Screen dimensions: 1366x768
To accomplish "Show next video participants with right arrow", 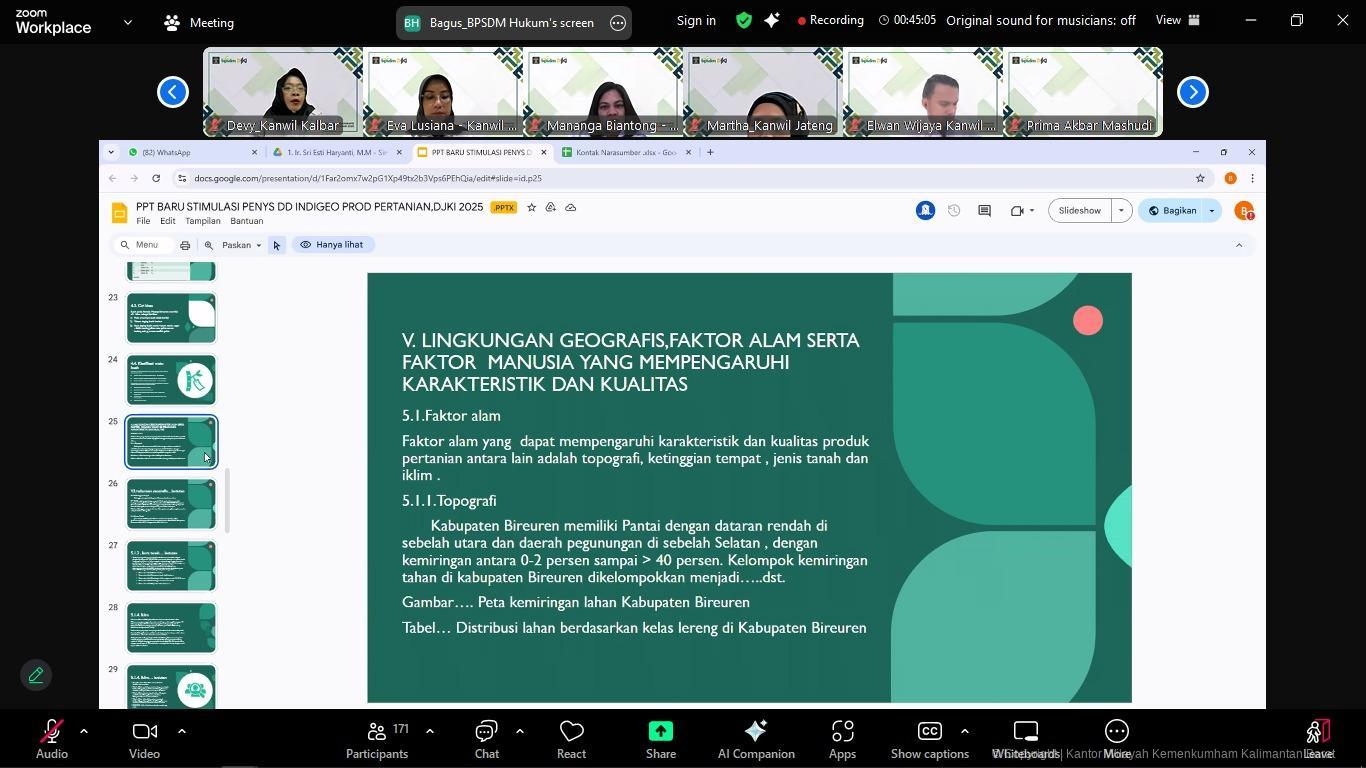I will pos(1192,92).
